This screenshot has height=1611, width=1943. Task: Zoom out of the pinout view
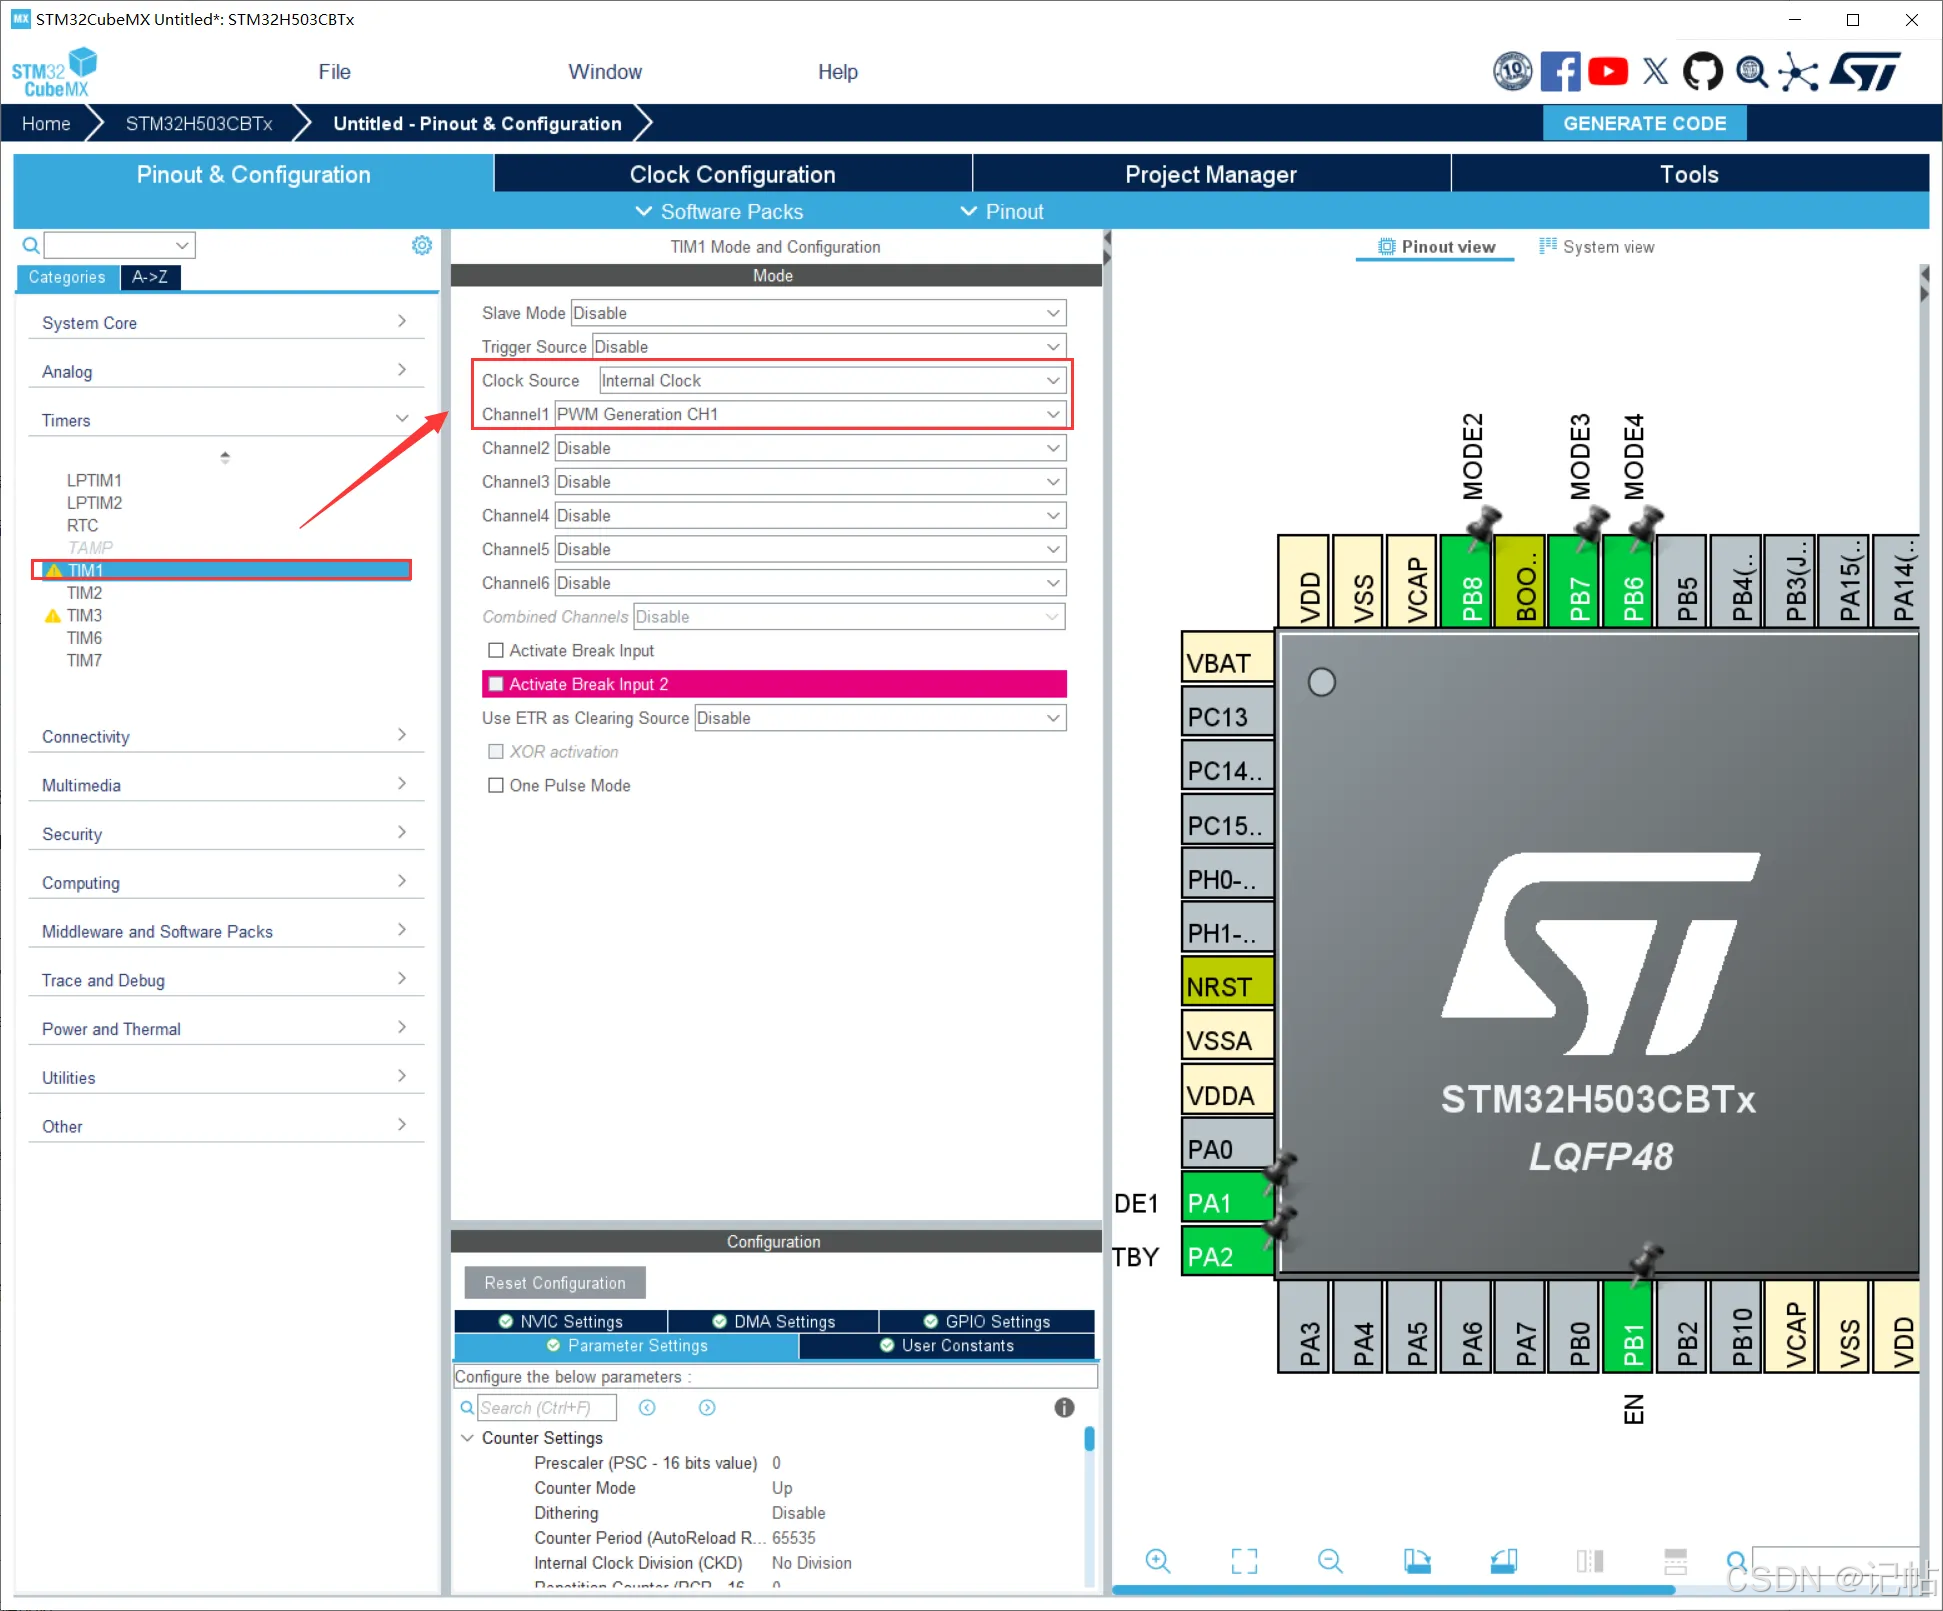(1330, 1561)
